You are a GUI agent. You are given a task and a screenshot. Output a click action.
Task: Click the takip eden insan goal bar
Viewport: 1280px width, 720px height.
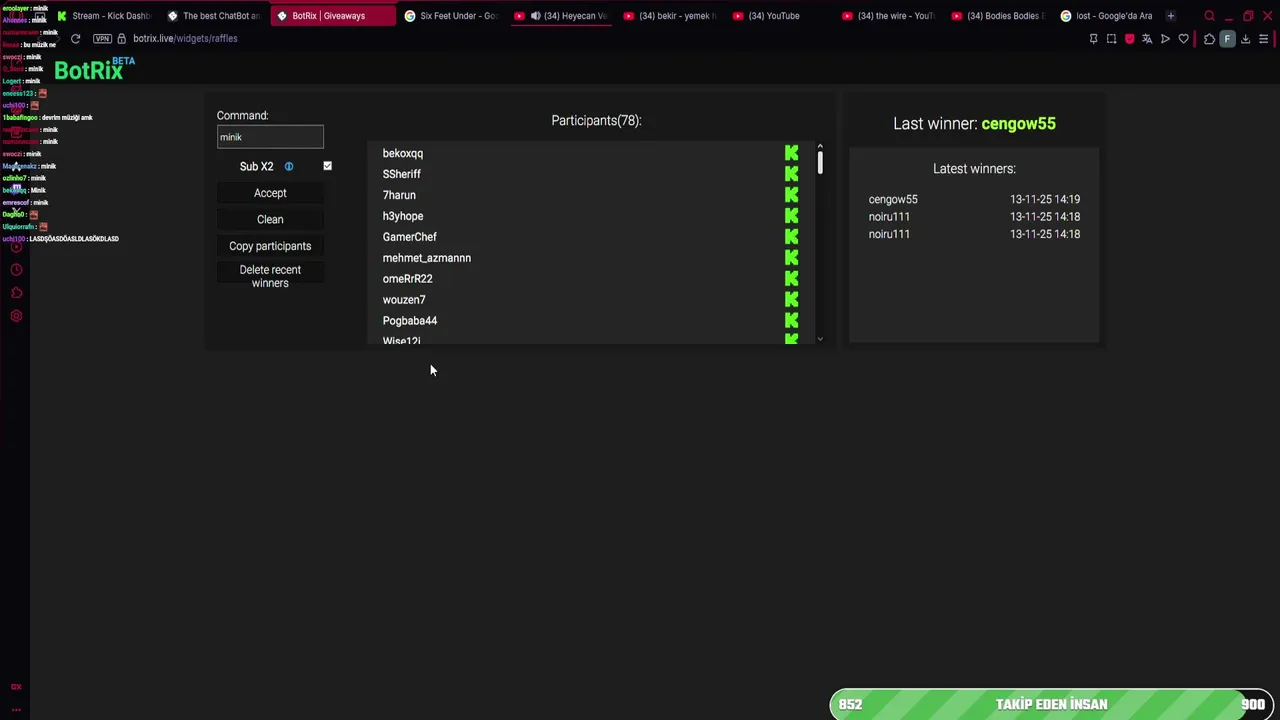[x=1051, y=704]
